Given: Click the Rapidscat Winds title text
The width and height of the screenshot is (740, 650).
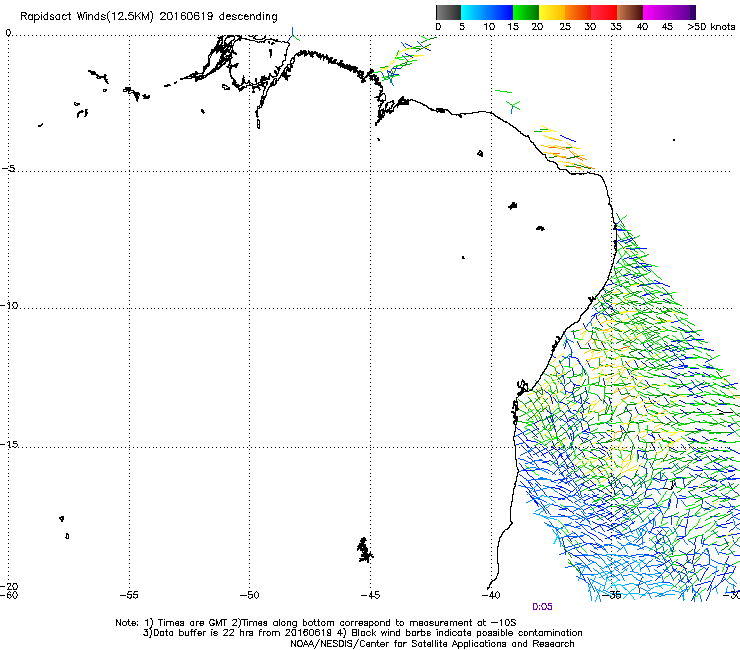Looking at the screenshot, I should click(149, 16).
